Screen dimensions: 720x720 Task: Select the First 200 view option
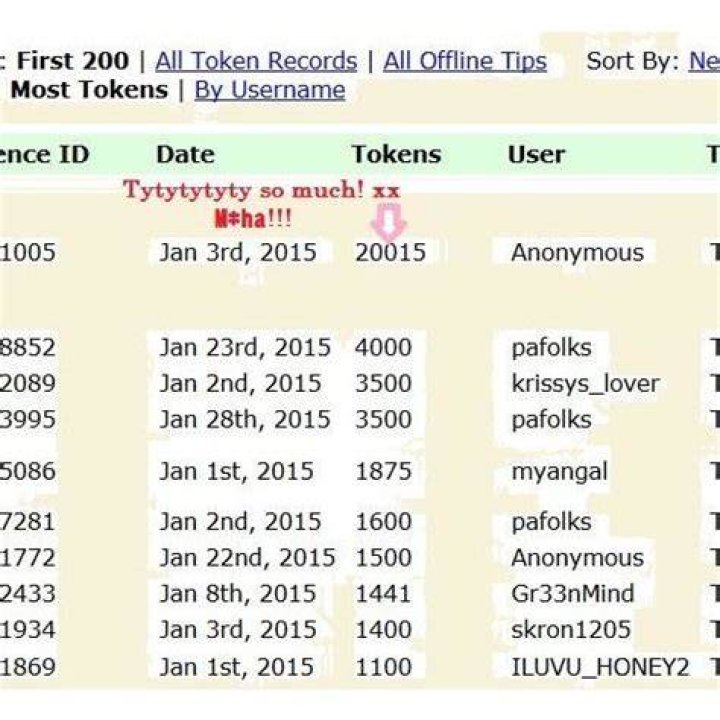(73, 61)
